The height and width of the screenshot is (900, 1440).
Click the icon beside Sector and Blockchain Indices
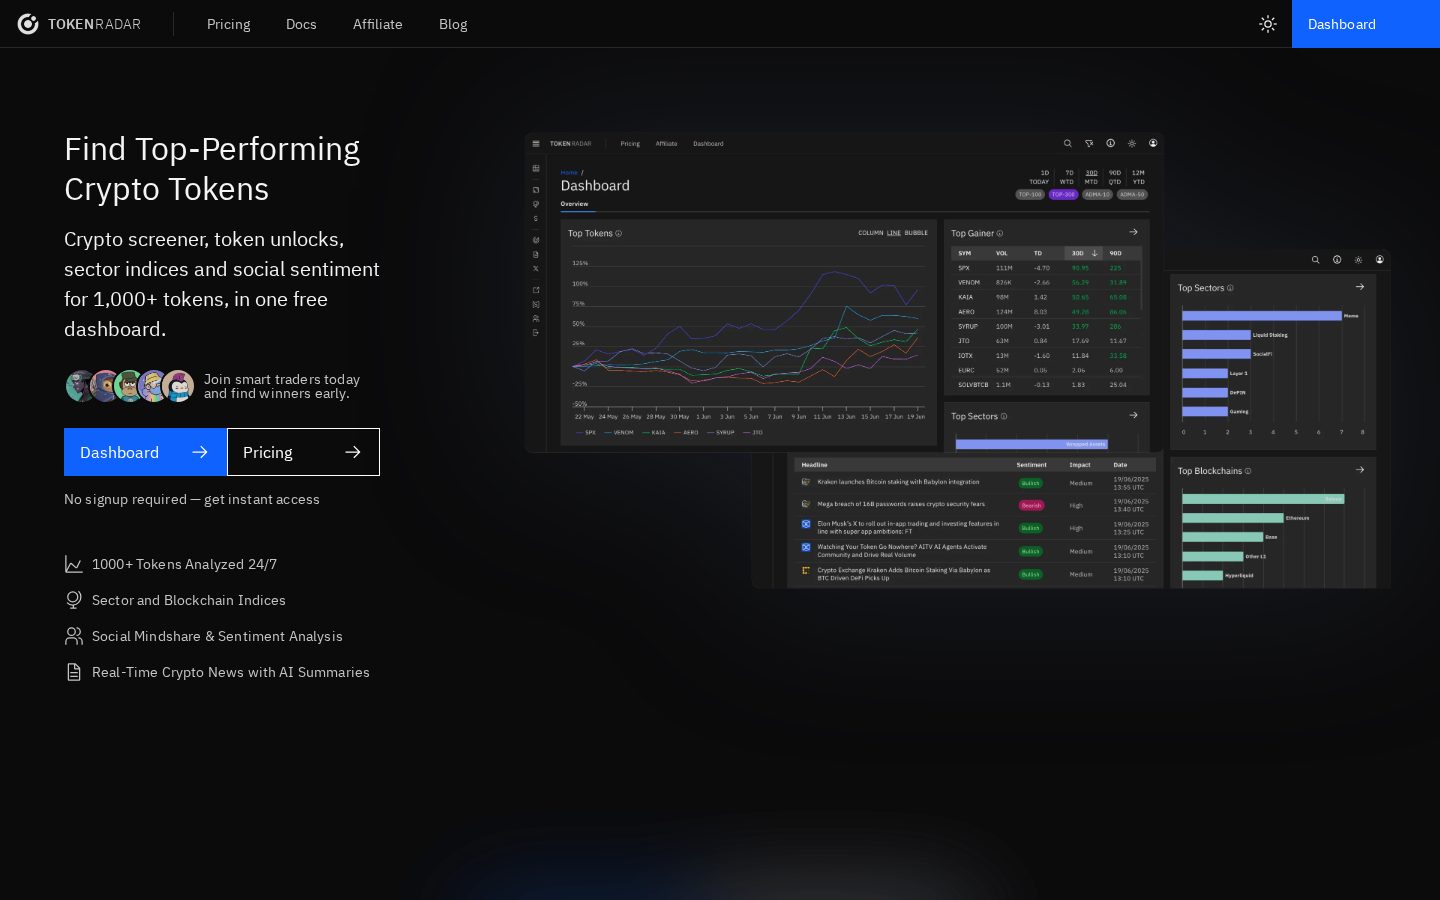coord(74,600)
